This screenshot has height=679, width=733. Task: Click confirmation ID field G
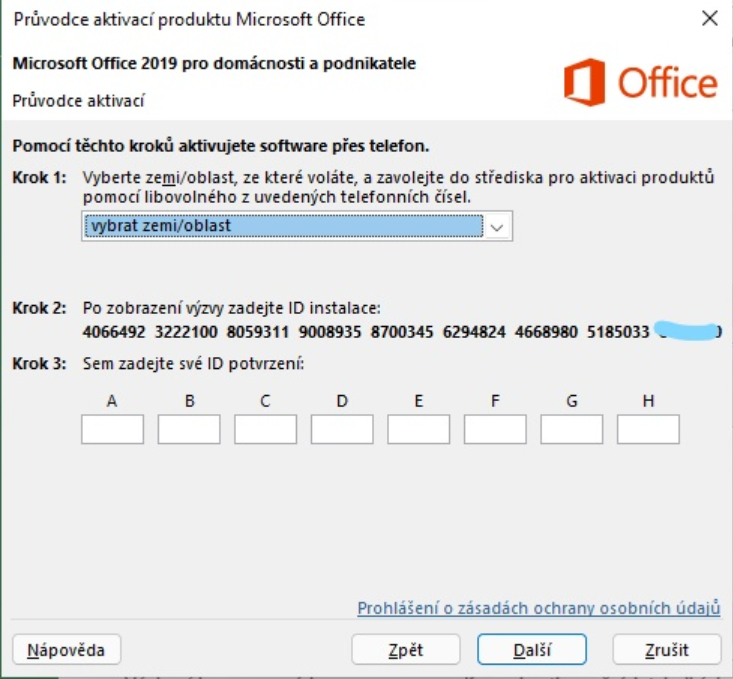(x=572, y=429)
